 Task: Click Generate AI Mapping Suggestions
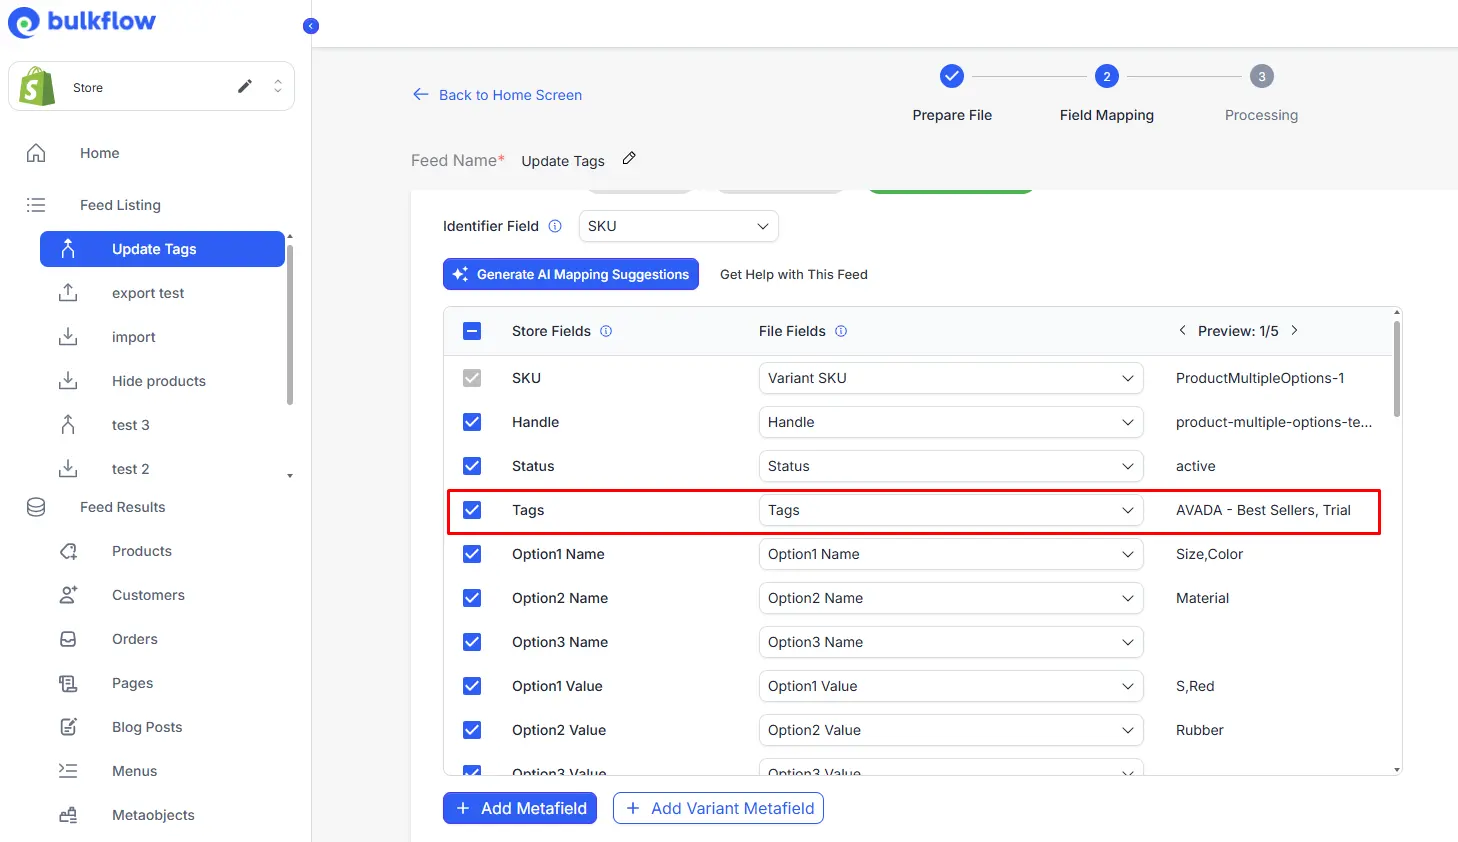[x=570, y=273]
